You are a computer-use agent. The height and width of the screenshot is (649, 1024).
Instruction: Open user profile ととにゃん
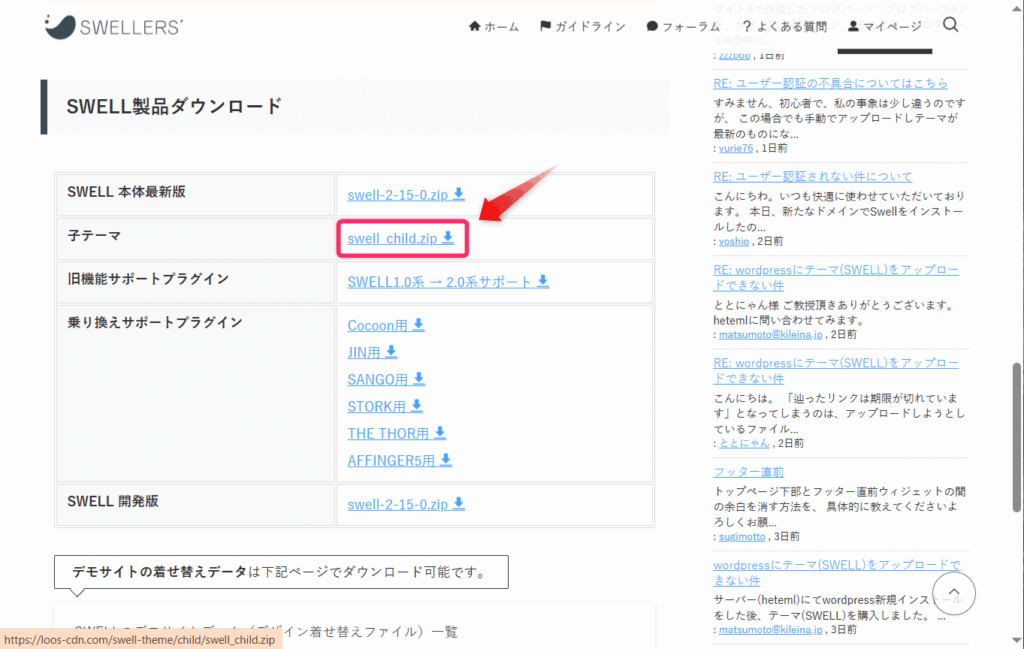click(x=744, y=443)
